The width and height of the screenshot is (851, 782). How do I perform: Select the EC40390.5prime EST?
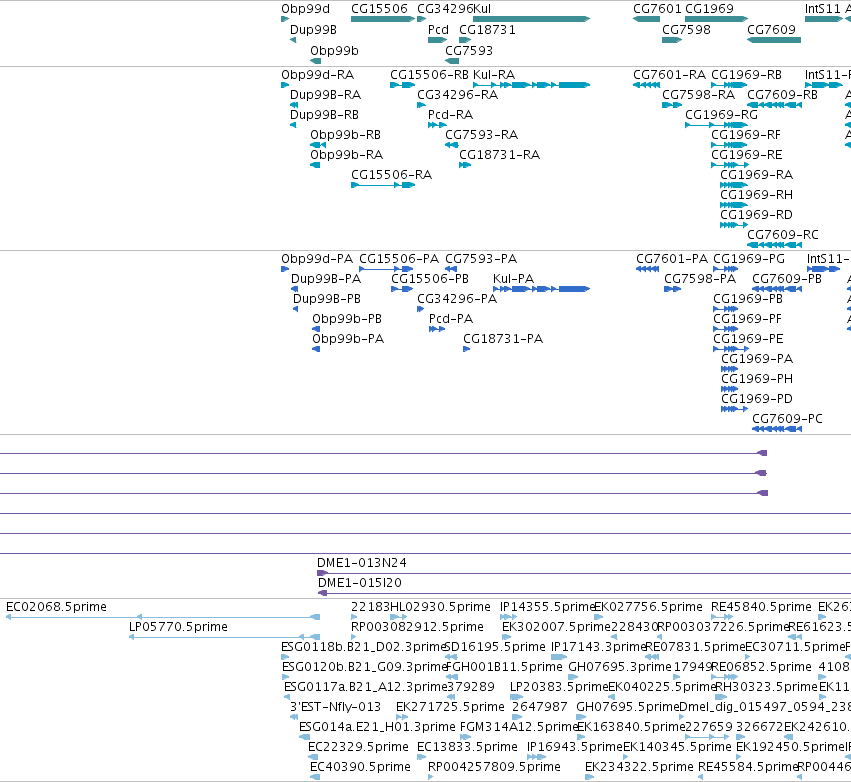(x=315, y=778)
